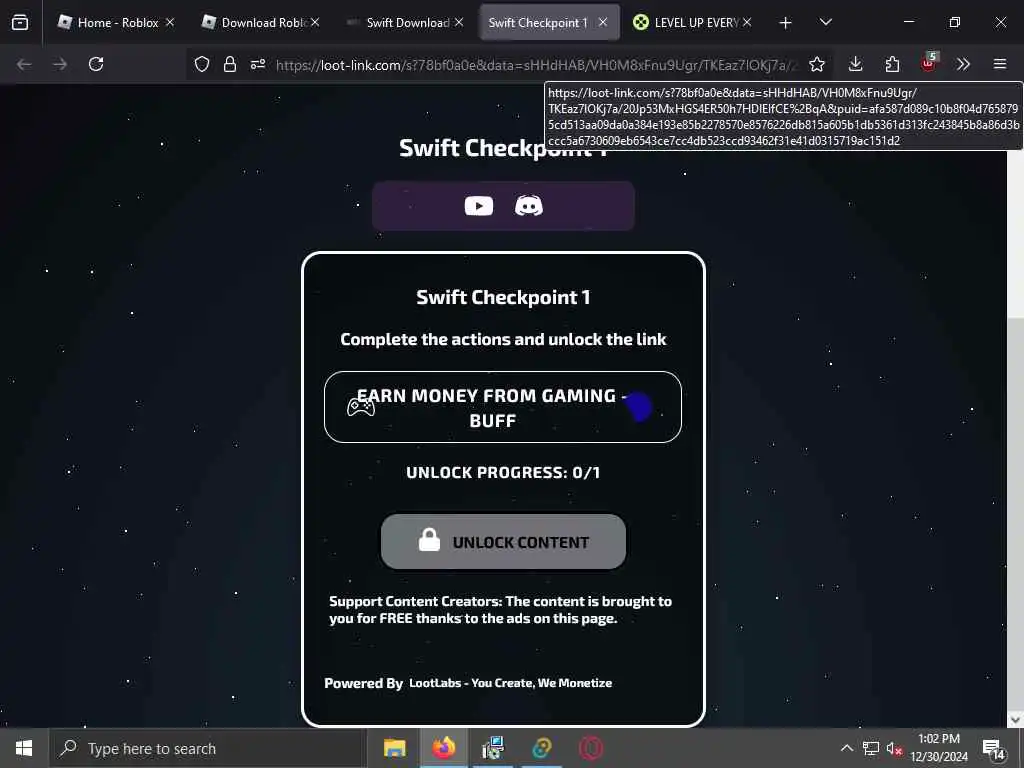Close the Swift Download tab
Screen dimensions: 1024x768
tap(459, 22)
